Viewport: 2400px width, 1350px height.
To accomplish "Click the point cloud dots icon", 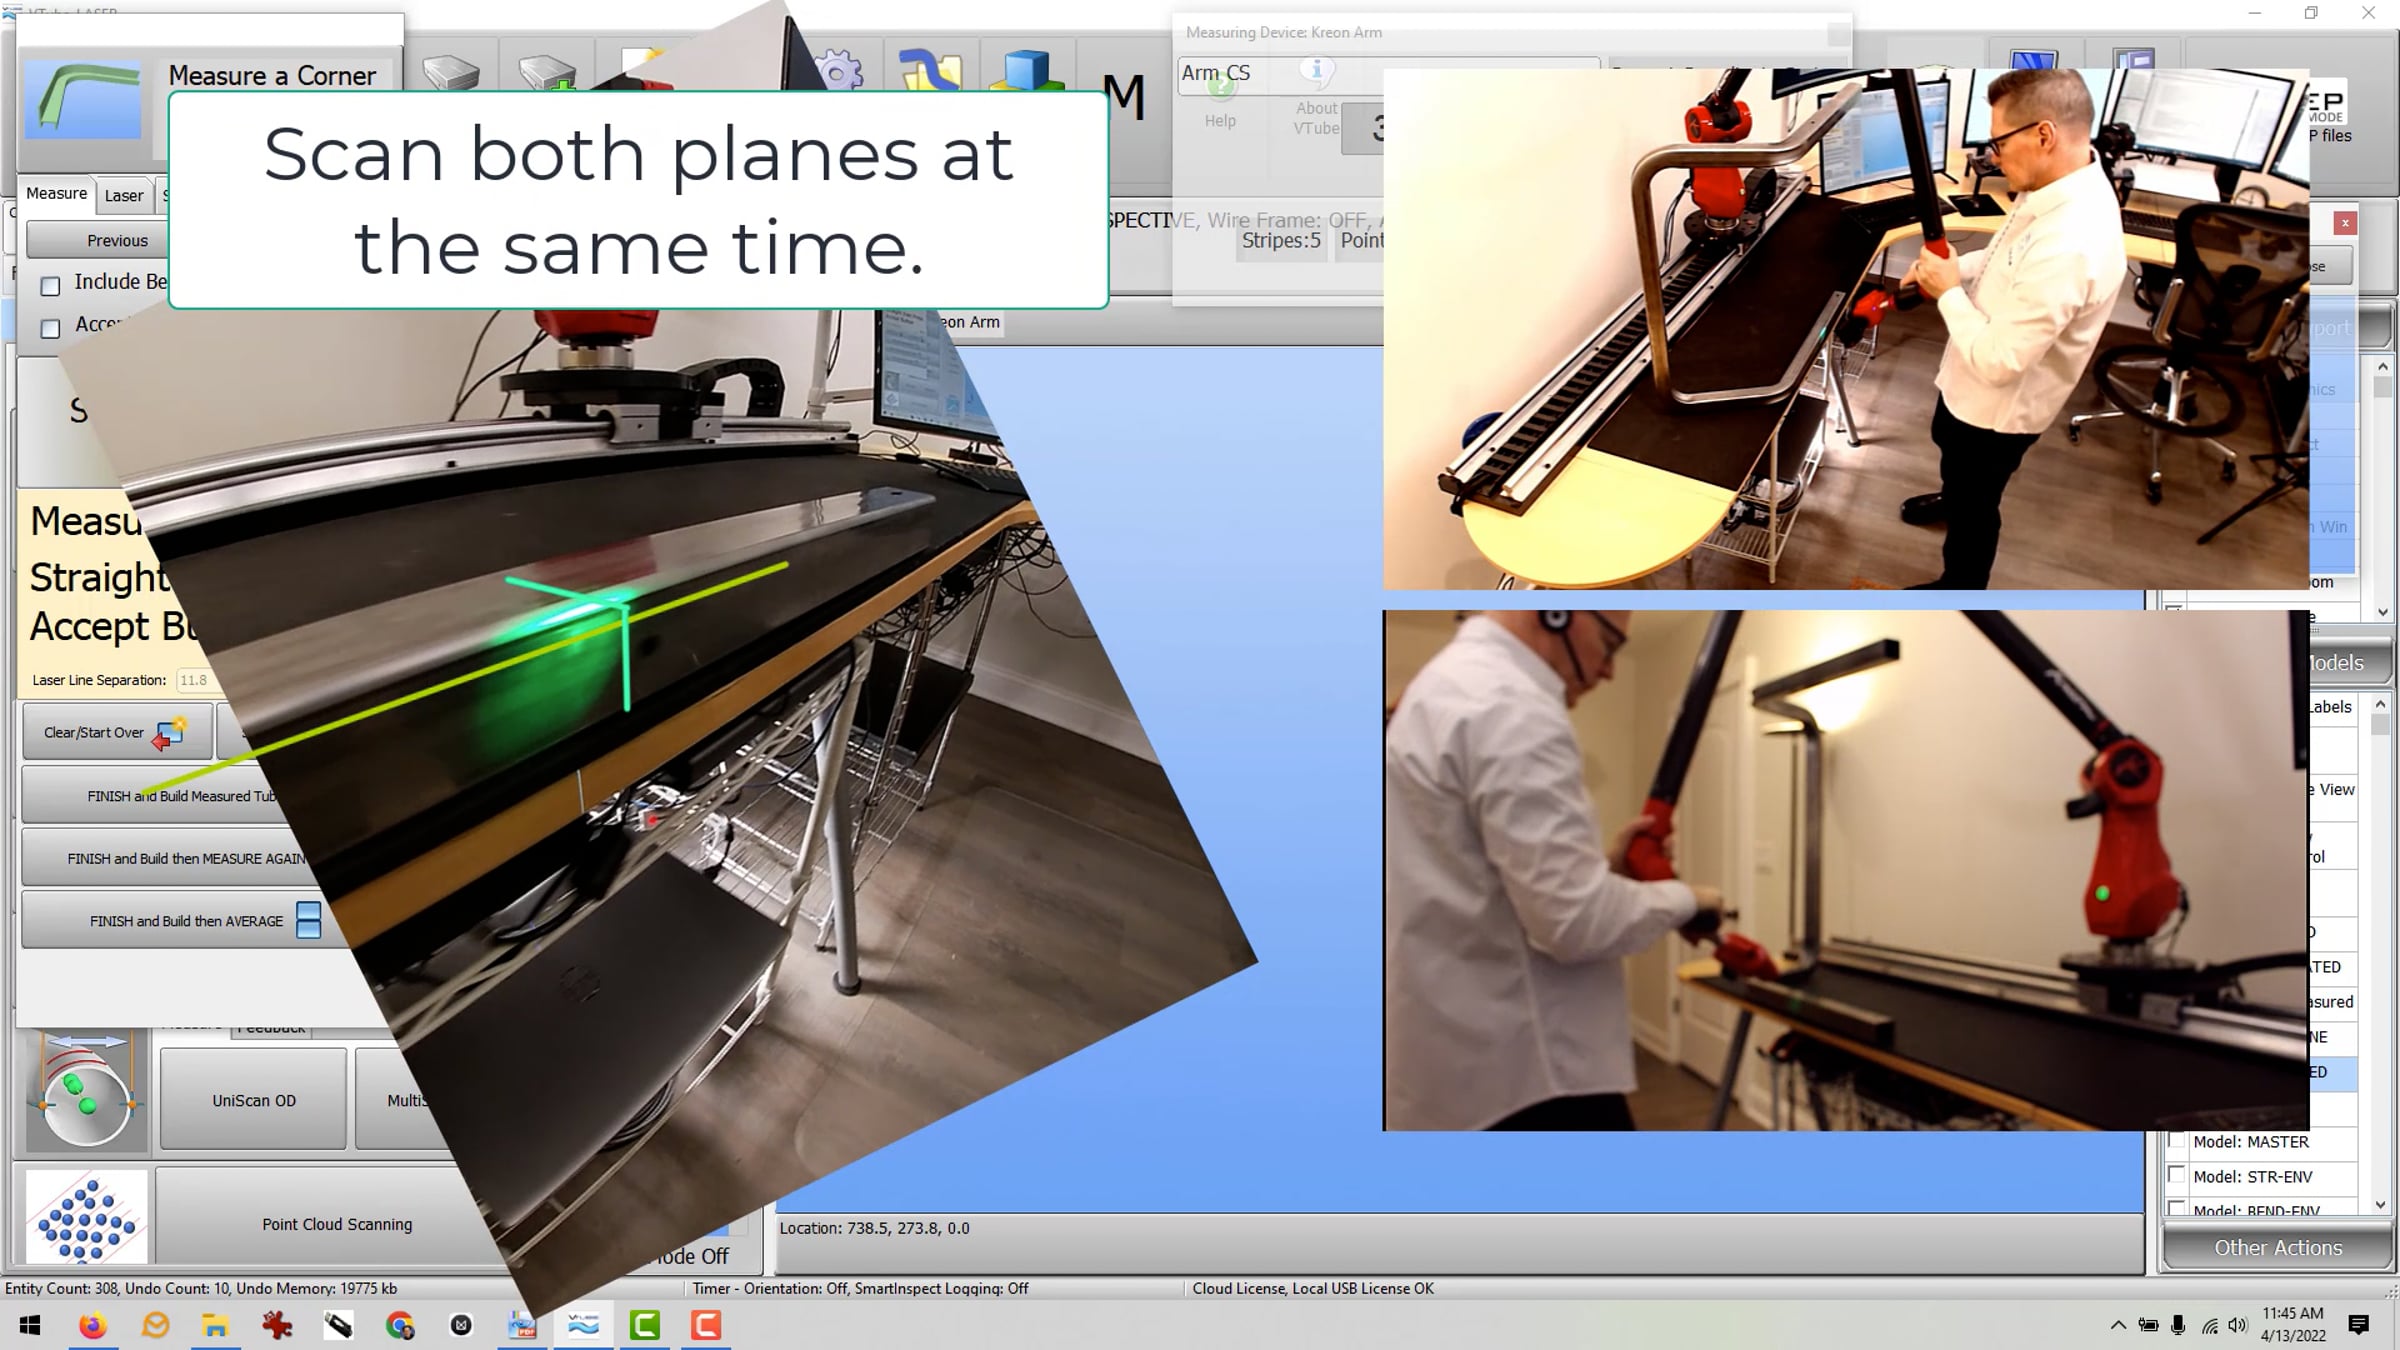I will click(86, 1217).
